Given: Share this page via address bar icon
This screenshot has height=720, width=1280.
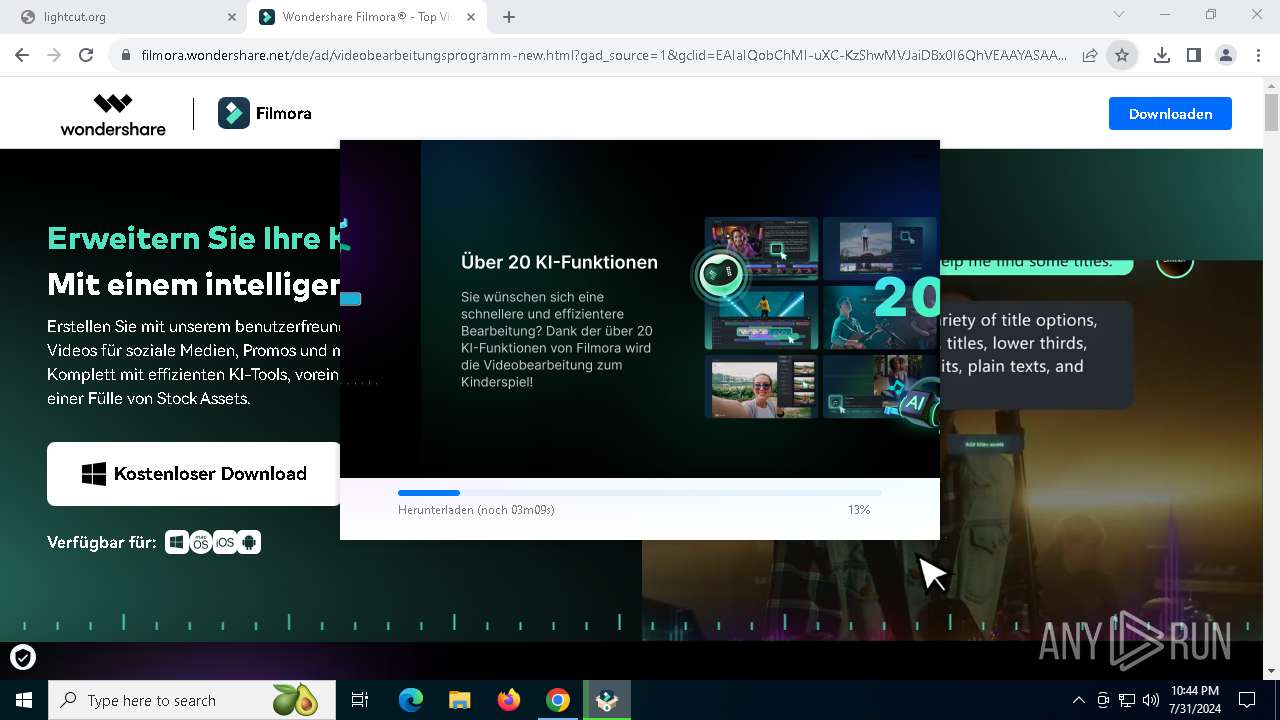Looking at the screenshot, I should (1090, 55).
